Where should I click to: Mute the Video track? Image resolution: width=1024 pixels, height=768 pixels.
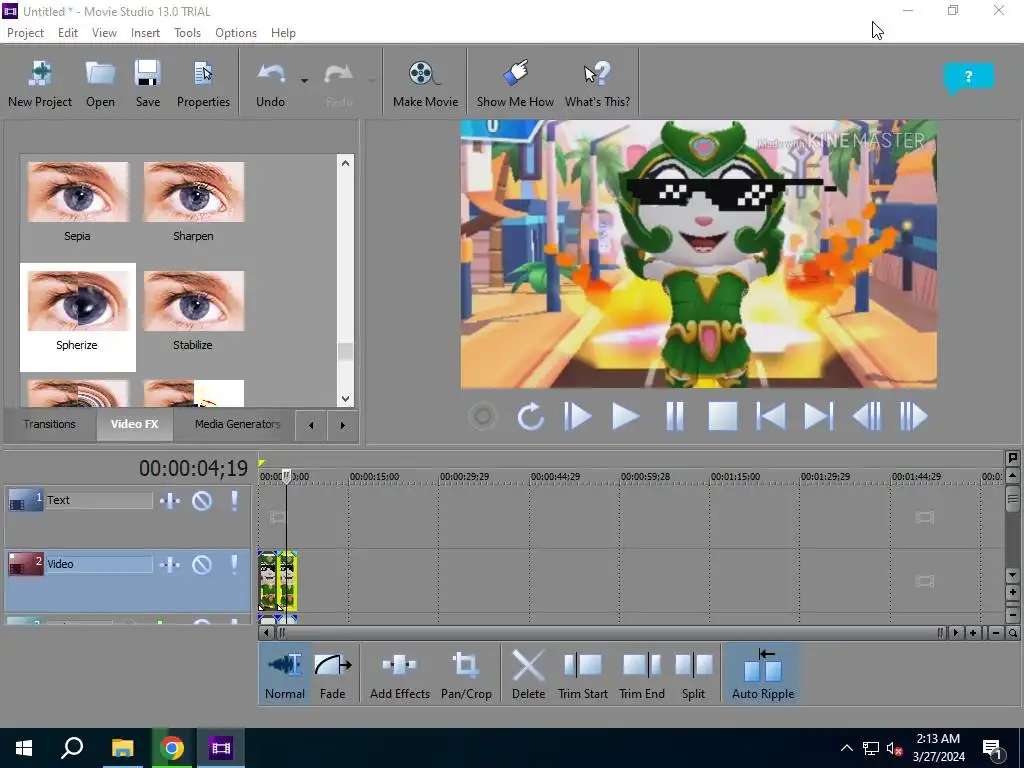(202, 564)
